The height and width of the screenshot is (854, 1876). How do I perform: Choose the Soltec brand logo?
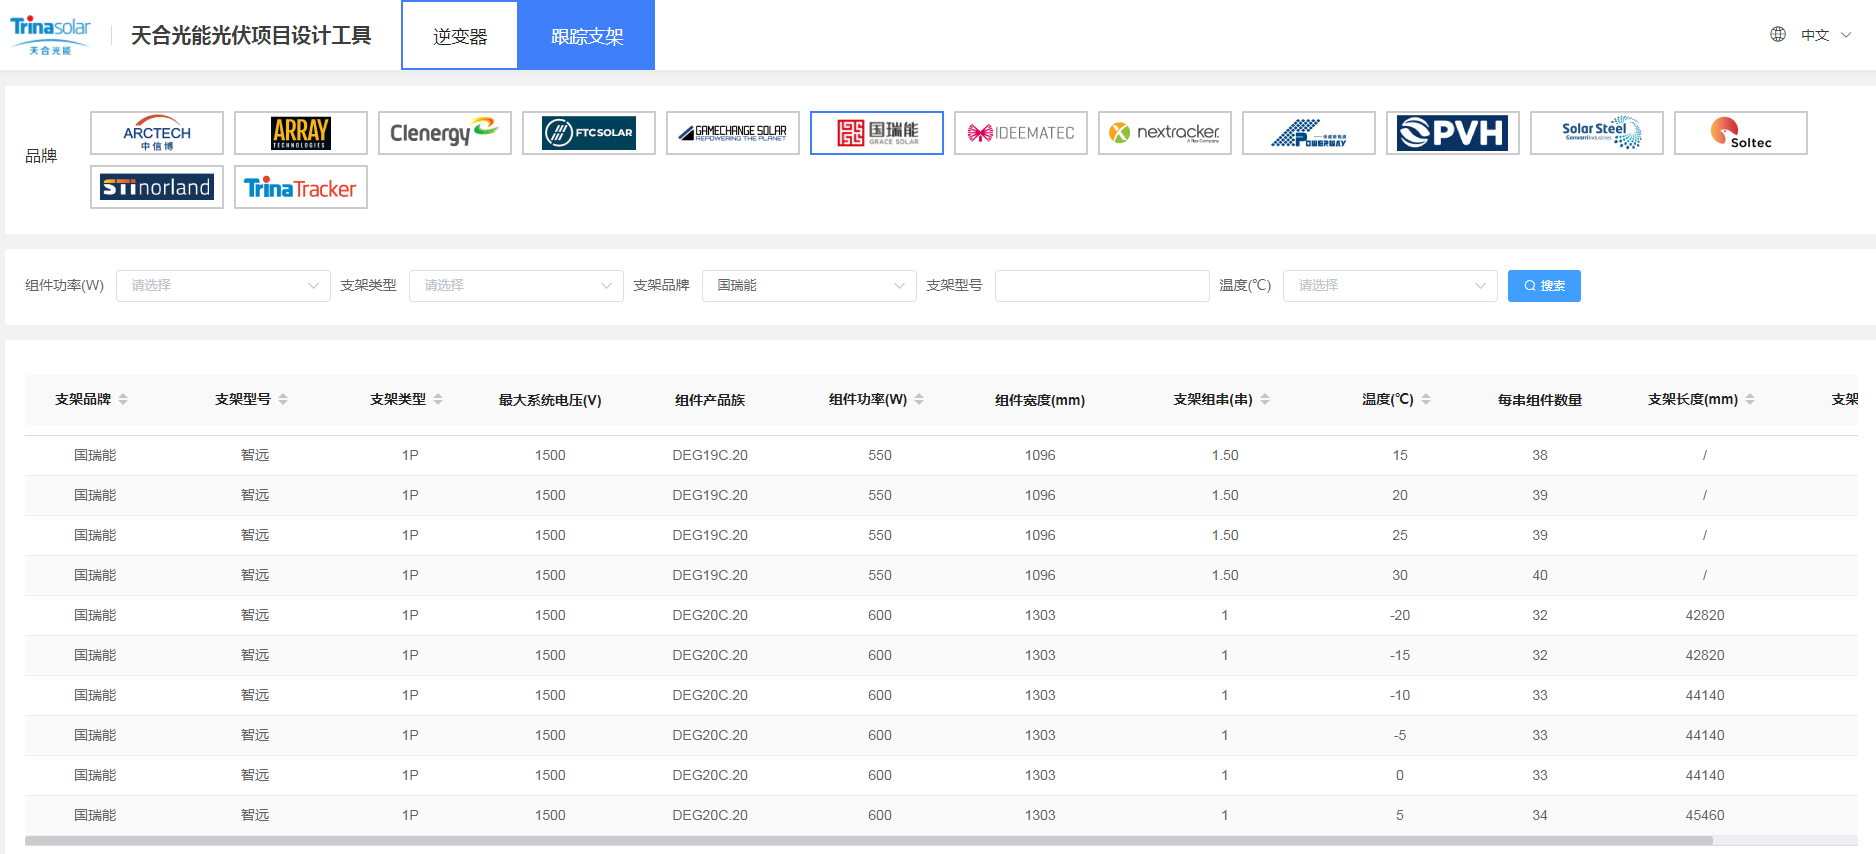(x=1741, y=133)
